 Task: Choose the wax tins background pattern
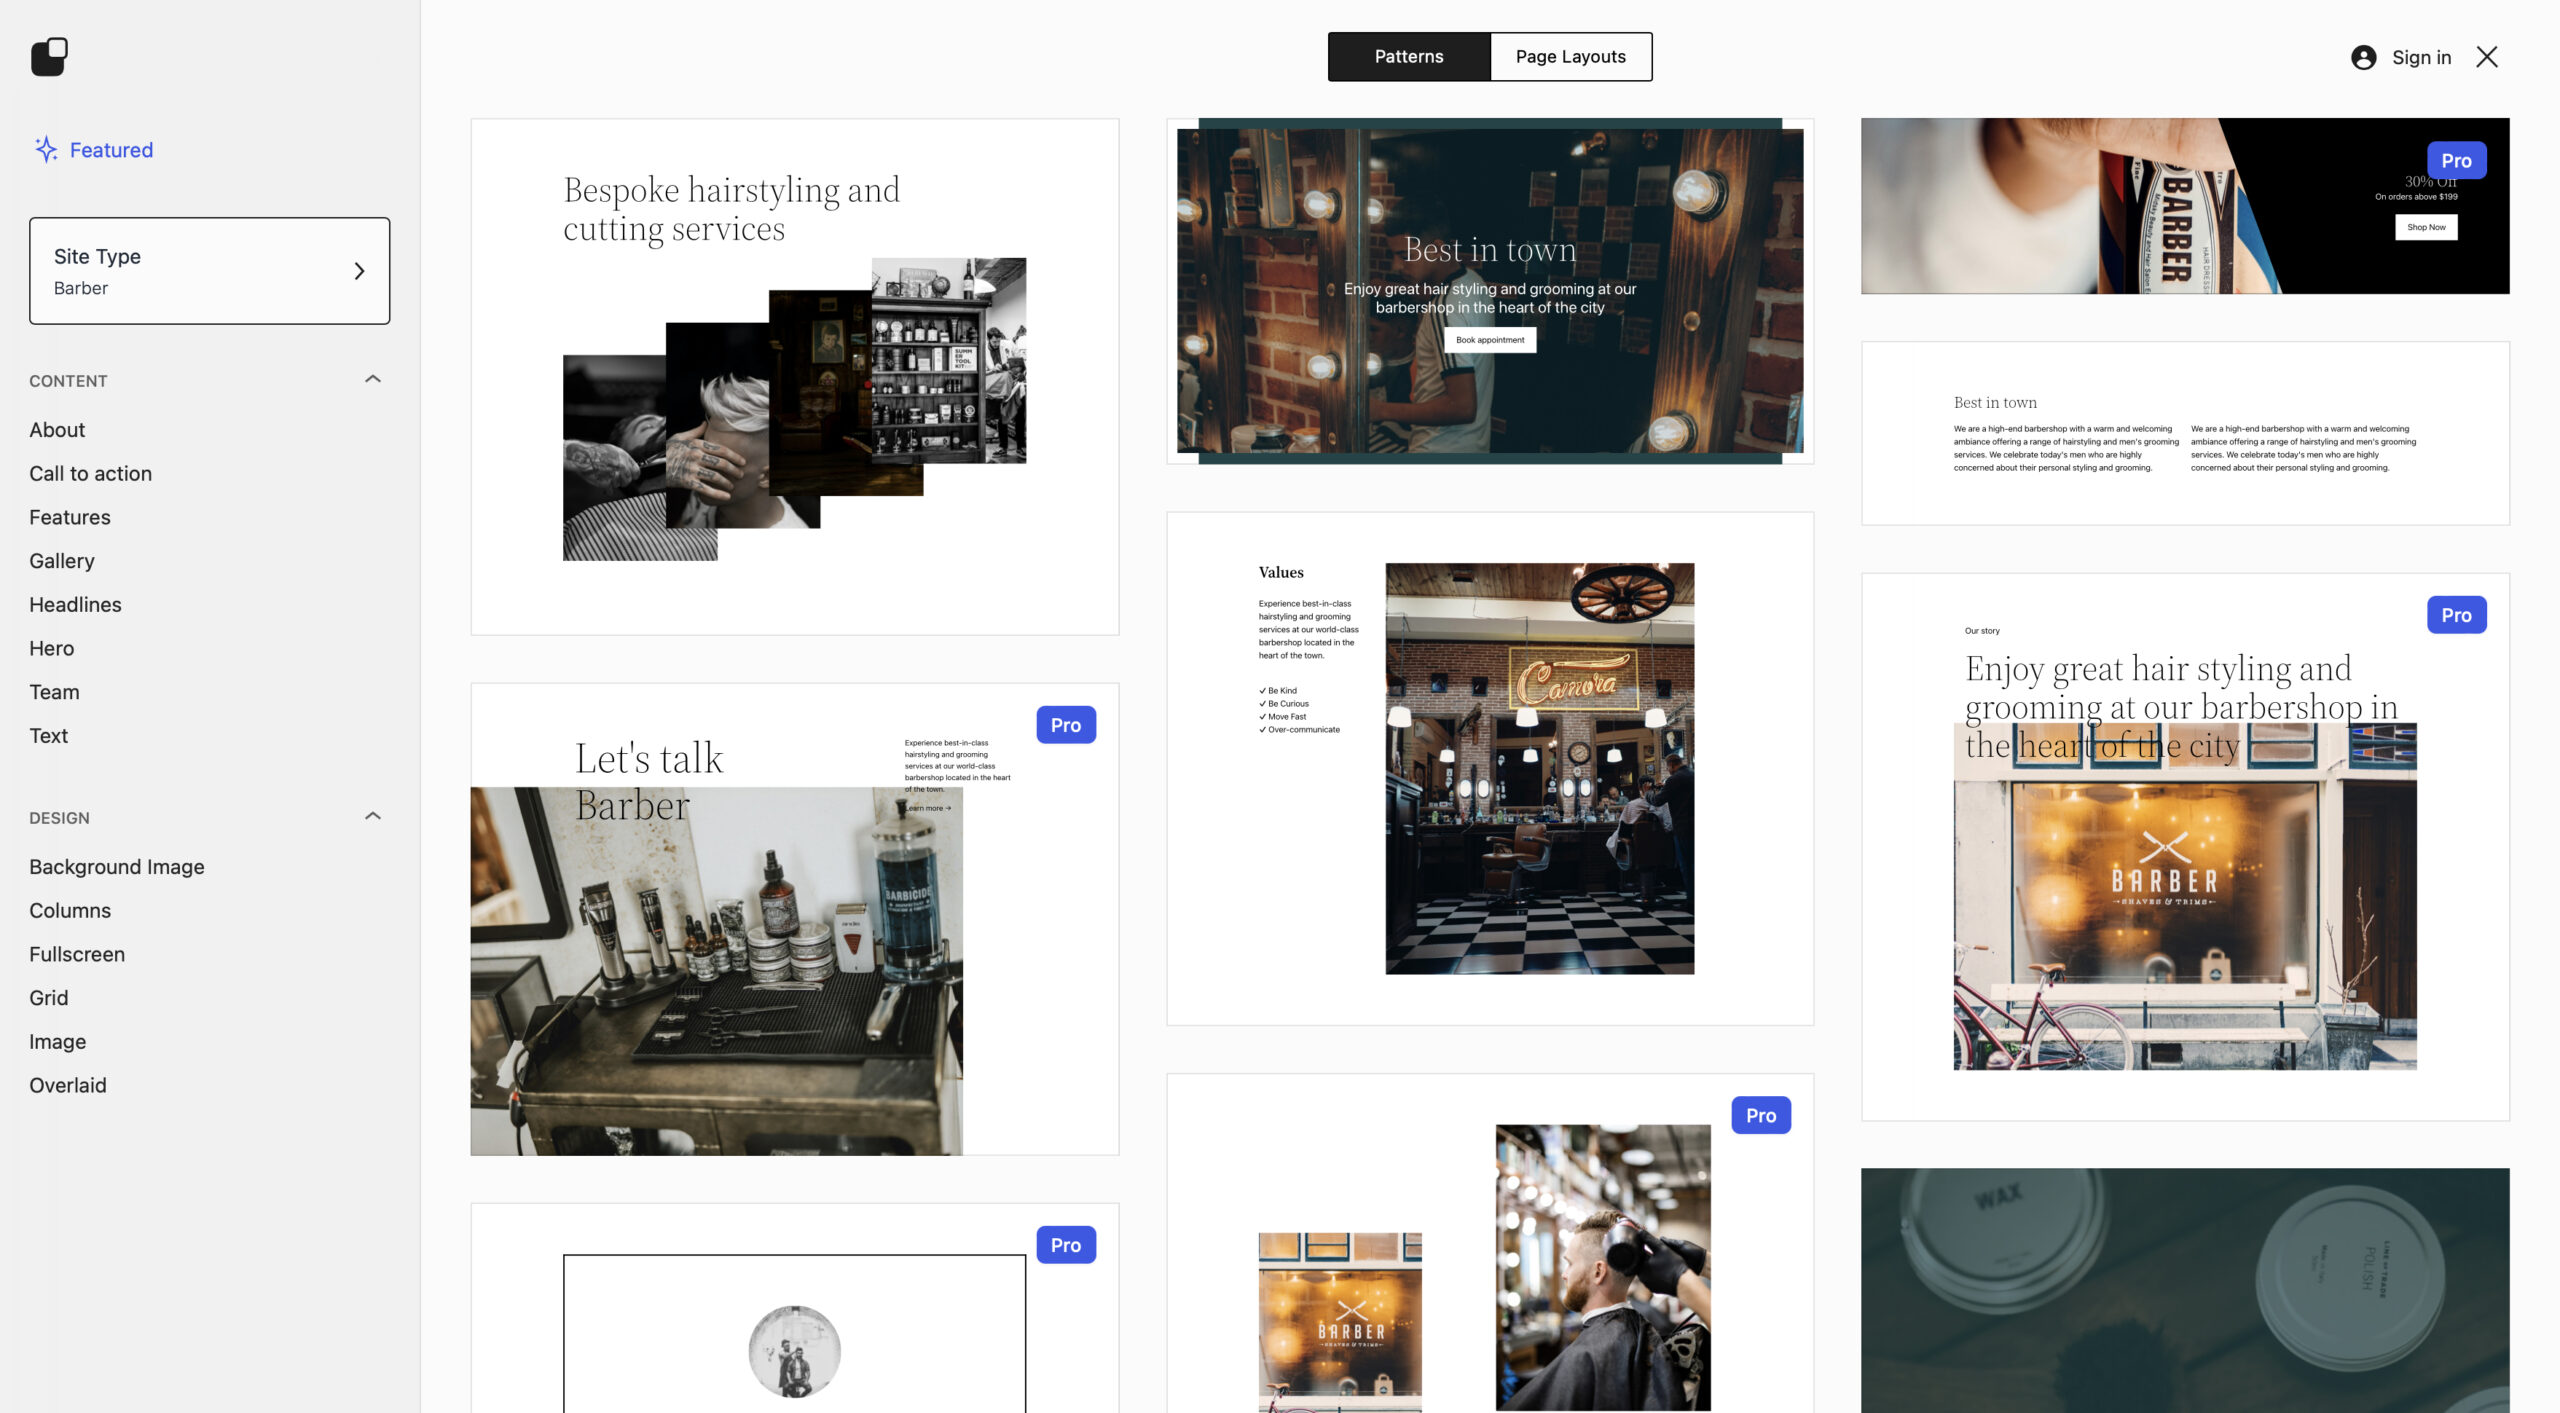click(2185, 1291)
